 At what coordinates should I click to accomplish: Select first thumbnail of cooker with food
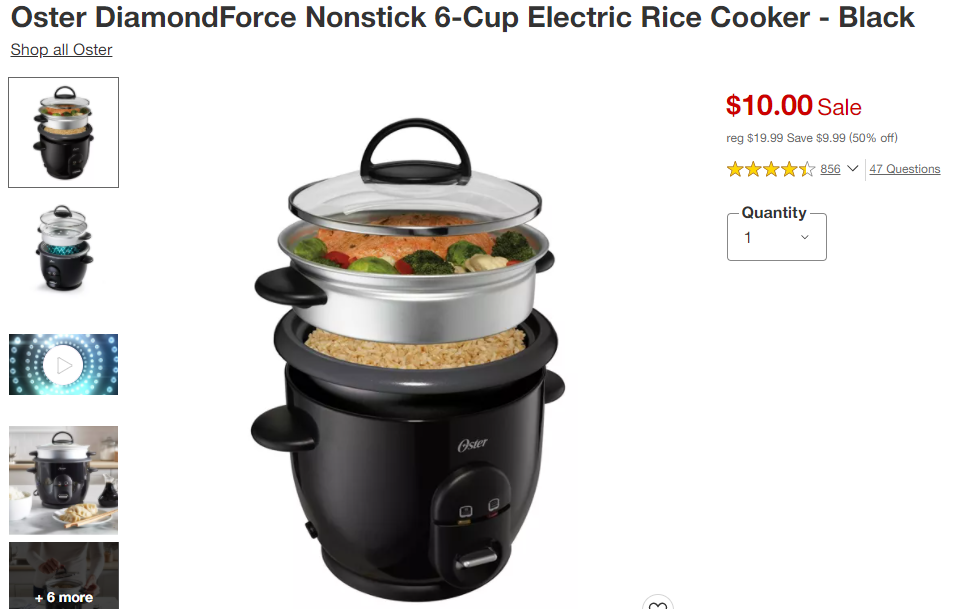64,132
